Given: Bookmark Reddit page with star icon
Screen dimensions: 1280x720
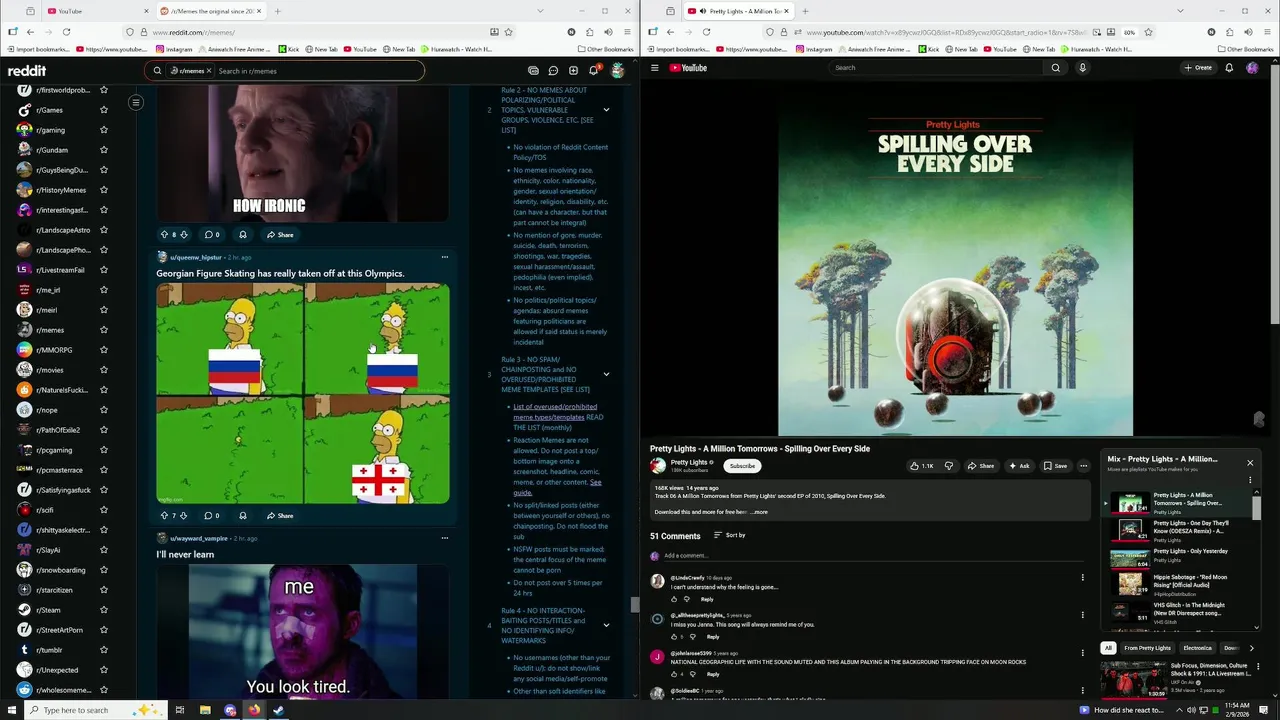Looking at the screenshot, I should point(508,32).
